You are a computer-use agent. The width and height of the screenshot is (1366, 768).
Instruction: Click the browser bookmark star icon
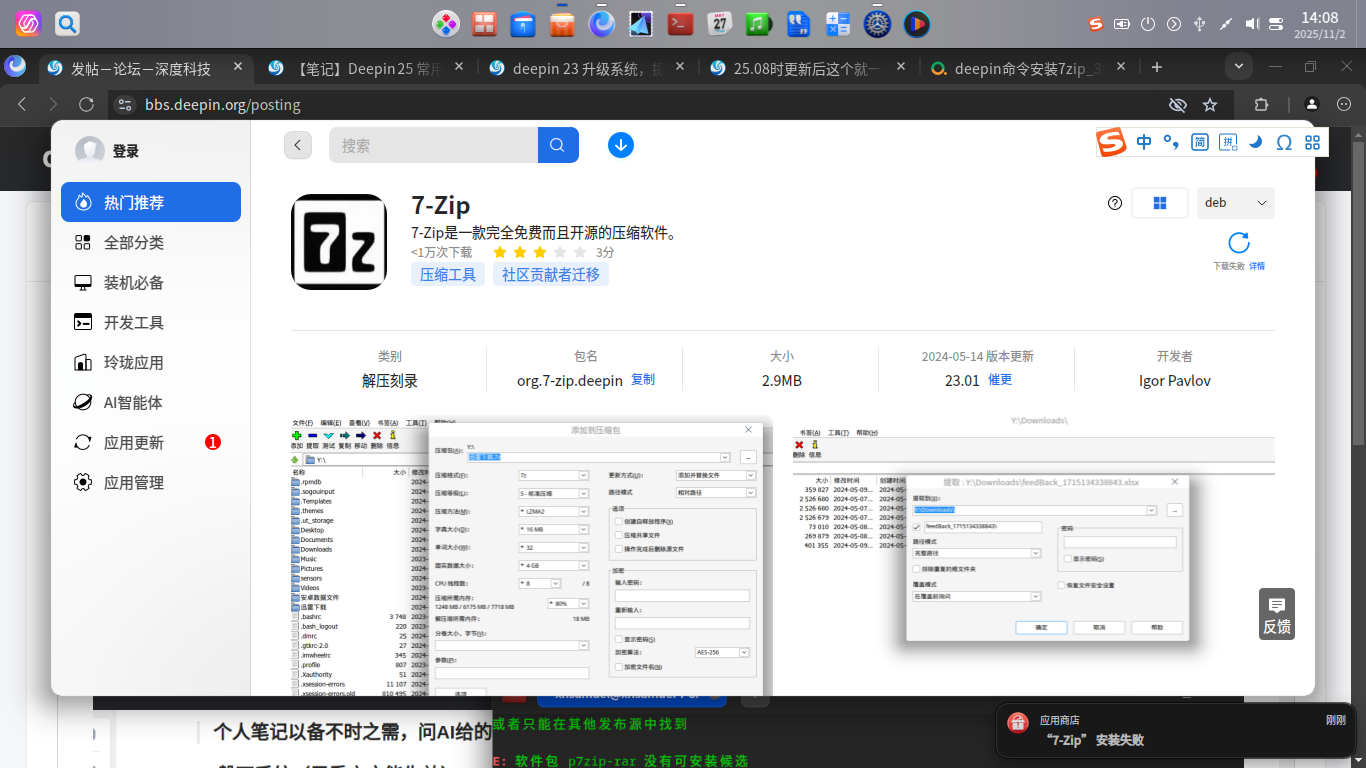[1210, 105]
